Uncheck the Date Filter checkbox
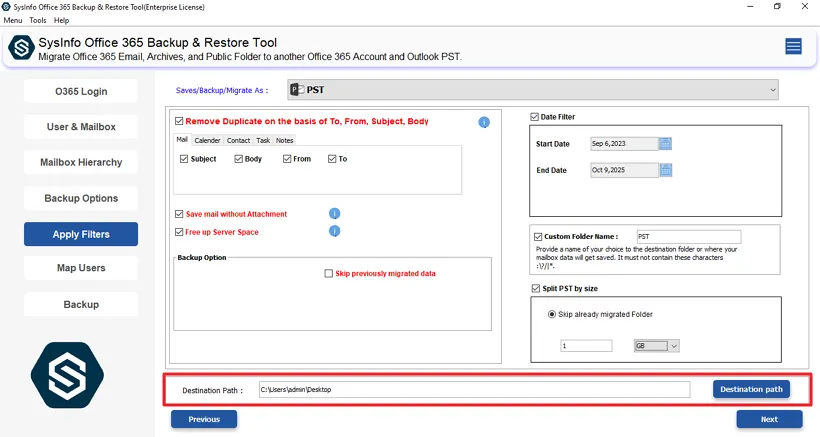The width and height of the screenshot is (820, 437). pyautogui.click(x=535, y=117)
